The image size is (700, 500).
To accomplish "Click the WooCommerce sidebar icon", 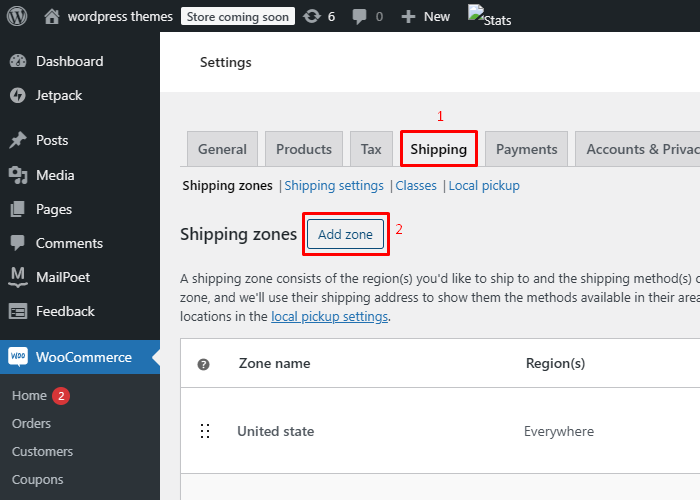I will coord(18,357).
